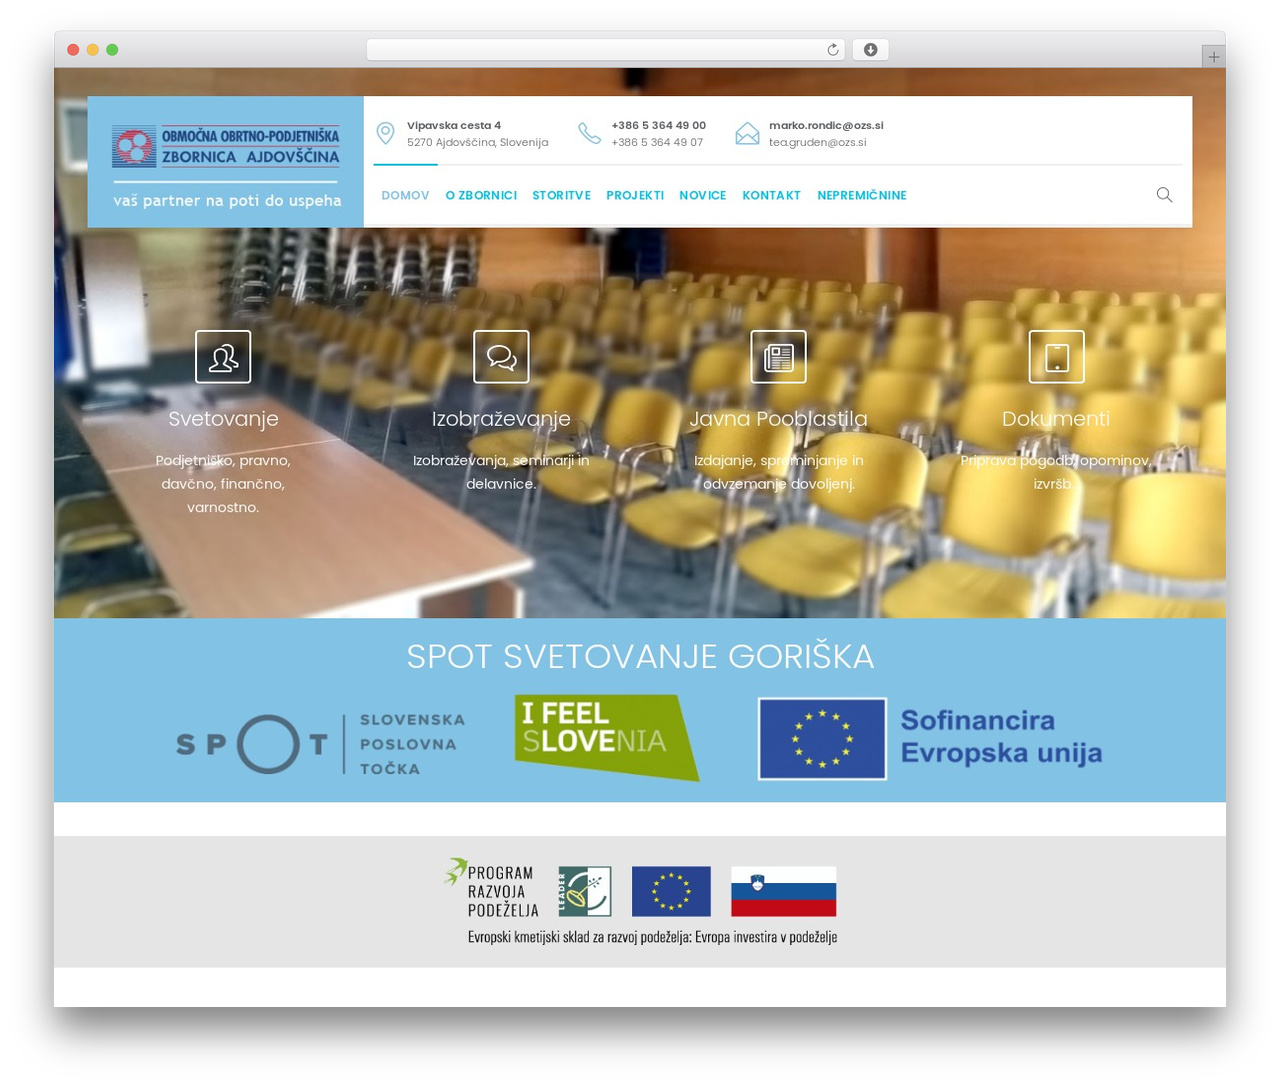Click the Slovenian flag in footer
Screen dimensions: 1280x1084
pos(783,891)
